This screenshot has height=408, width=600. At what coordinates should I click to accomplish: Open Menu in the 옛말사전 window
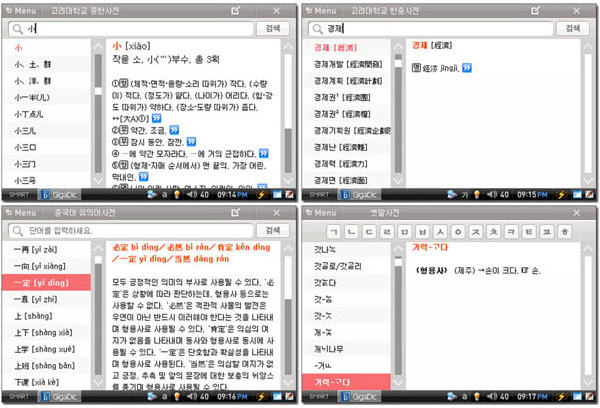click(321, 213)
